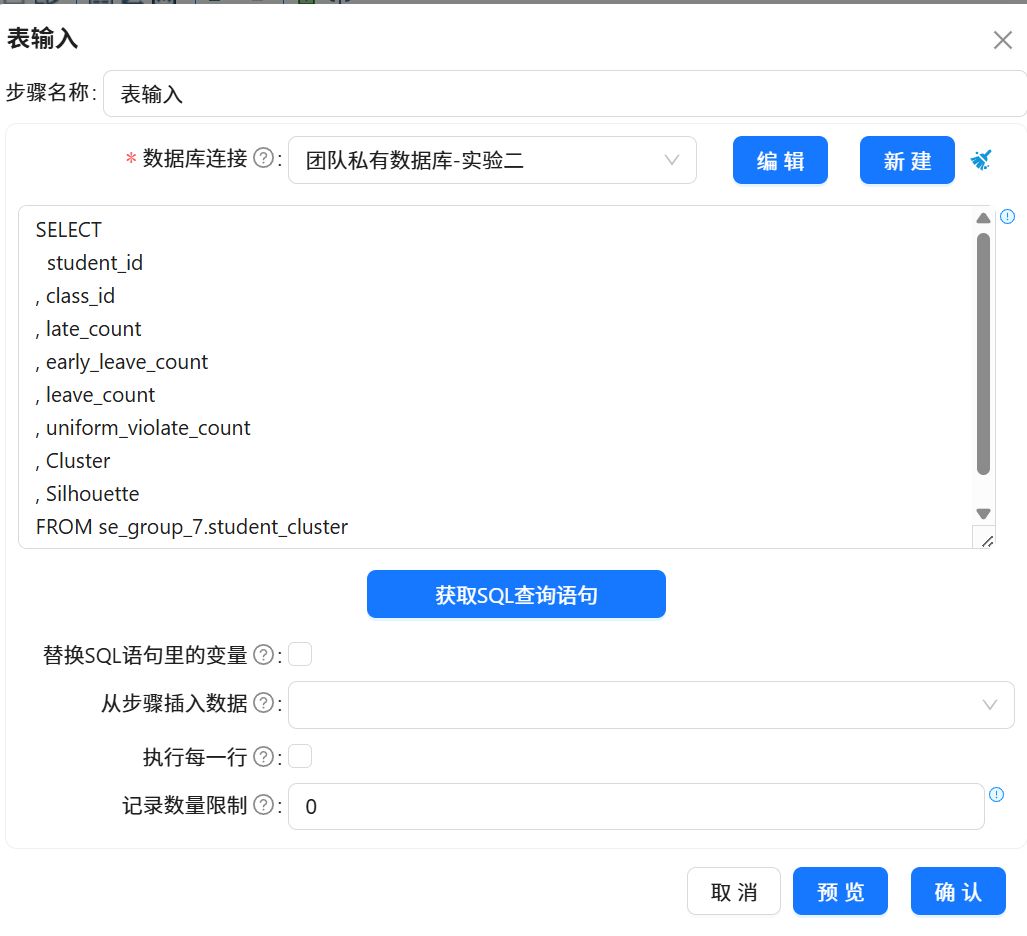Open the 数据库连接 dropdown
Screen dimensions: 1027x936
click(x=492, y=160)
